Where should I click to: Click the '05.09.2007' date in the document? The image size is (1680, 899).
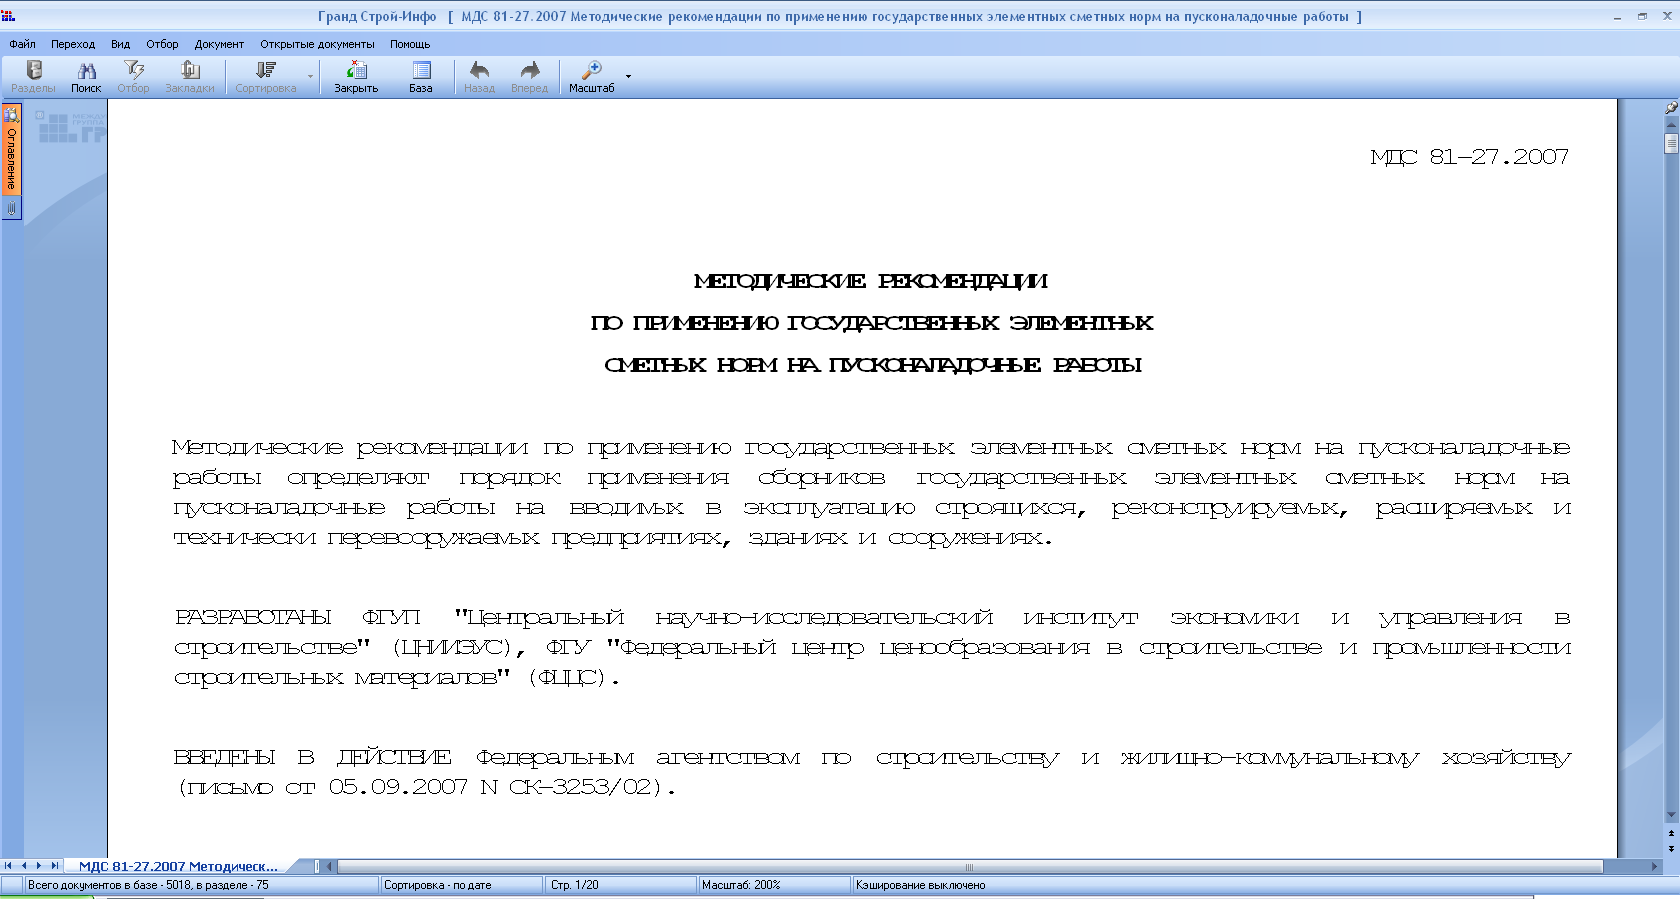tap(398, 787)
